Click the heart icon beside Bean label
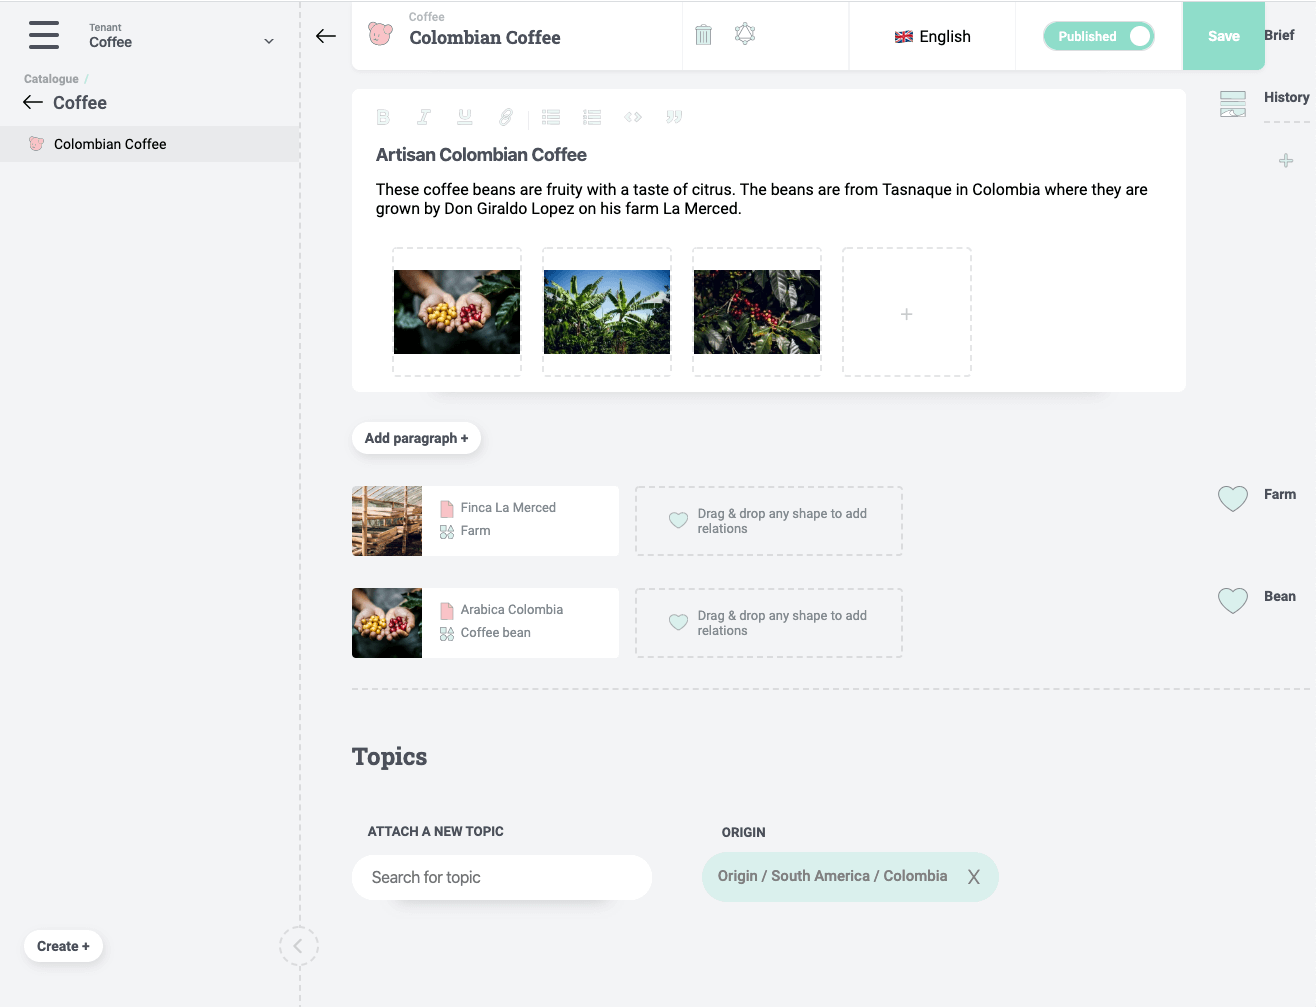Viewport: 1316px width, 1007px height. coord(1233,599)
